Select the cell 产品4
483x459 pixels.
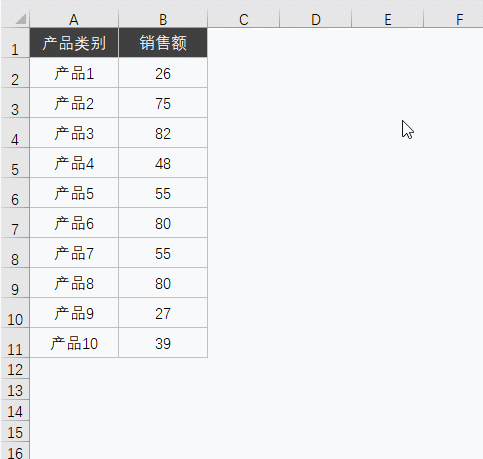point(74,163)
